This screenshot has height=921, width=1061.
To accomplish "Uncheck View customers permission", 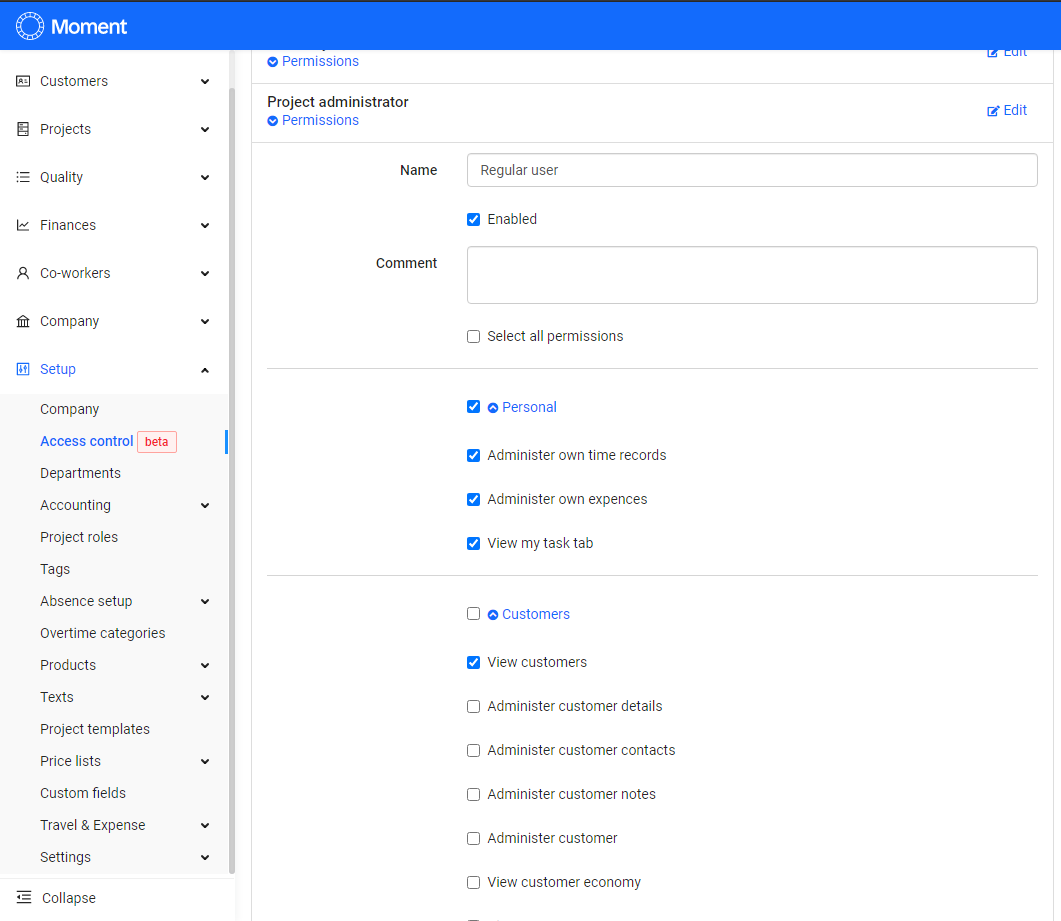I will coord(474,662).
